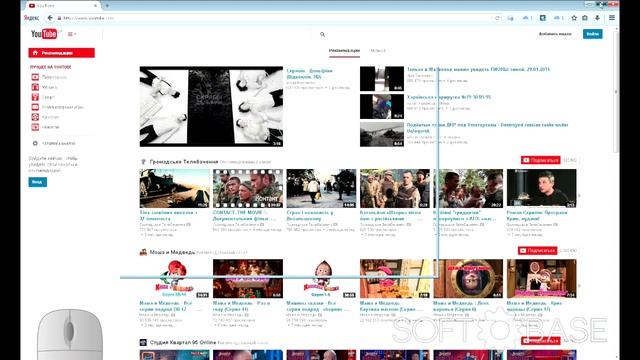
Task: Click the page vertical scrollbar
Action: (616, 92)
